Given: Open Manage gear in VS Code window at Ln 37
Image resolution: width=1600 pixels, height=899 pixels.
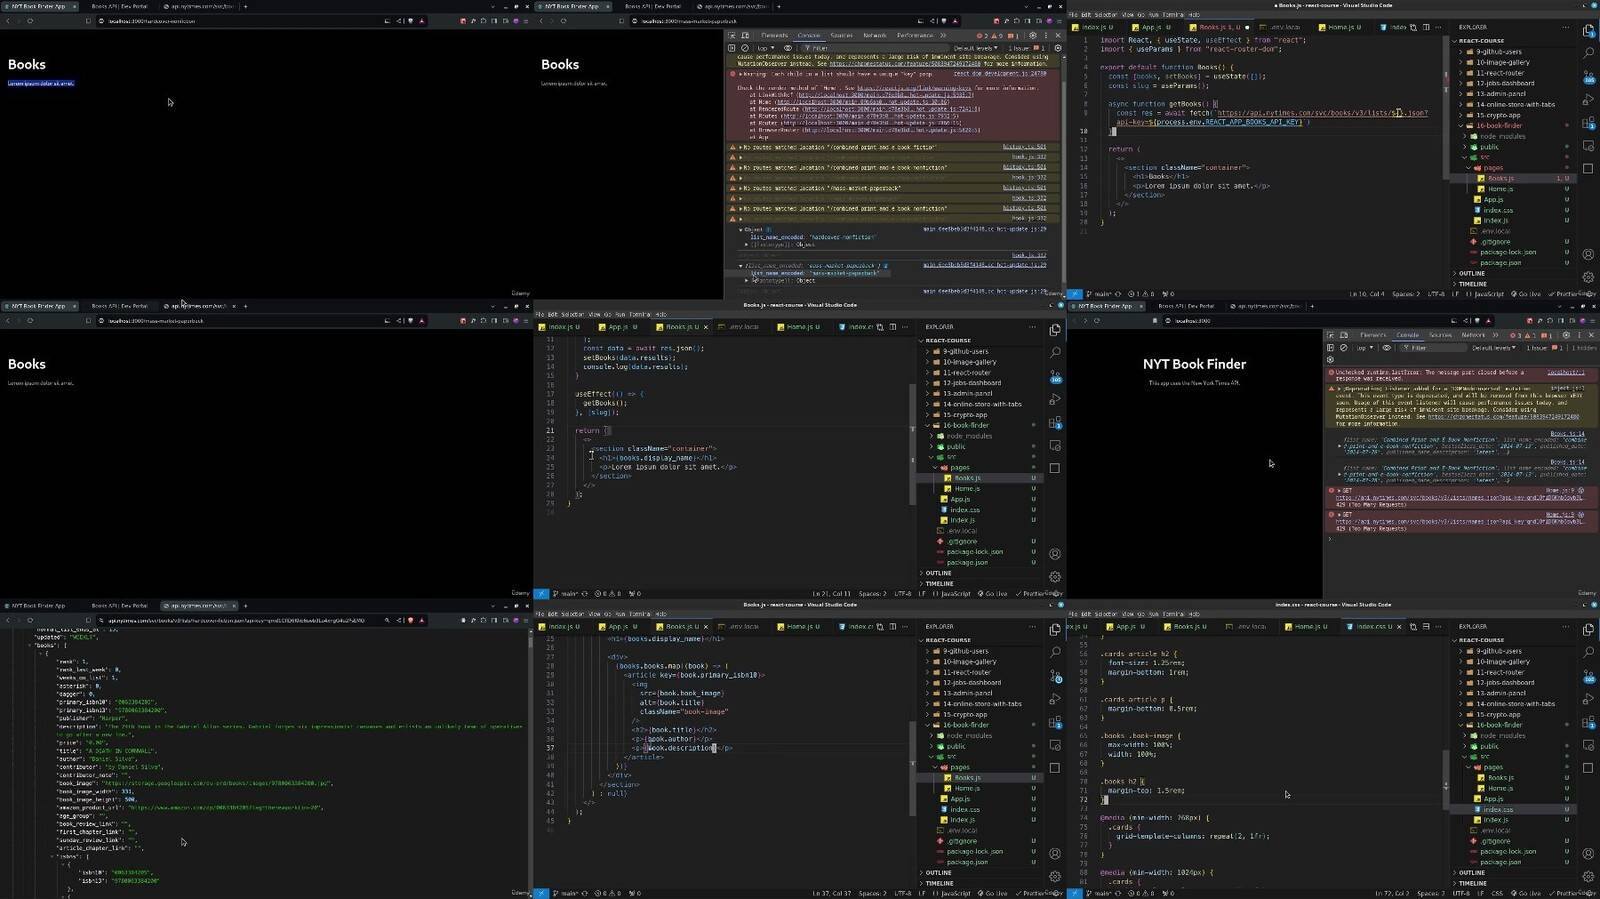Looking at the screenshot, I should 1055,877.
